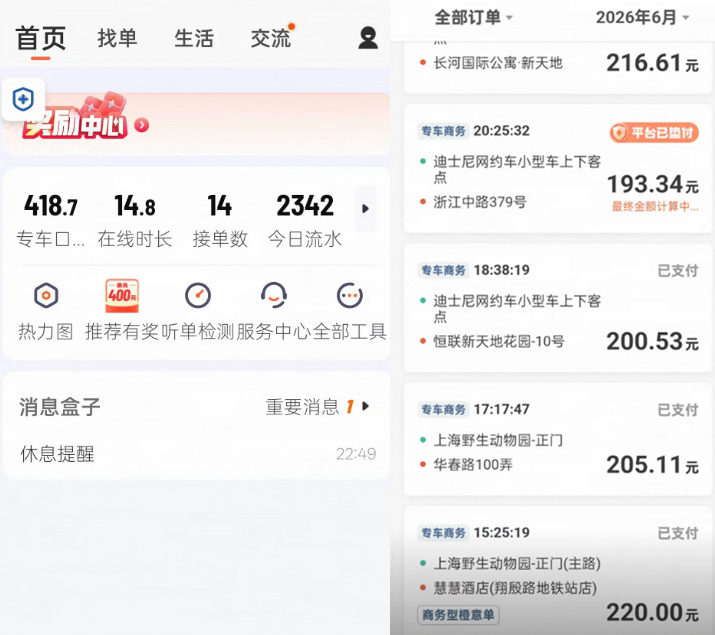715x635 pixels.
Task: Tap 上海野生动物园-正门(主路) pickup text
Action: (x=517, y=563)
